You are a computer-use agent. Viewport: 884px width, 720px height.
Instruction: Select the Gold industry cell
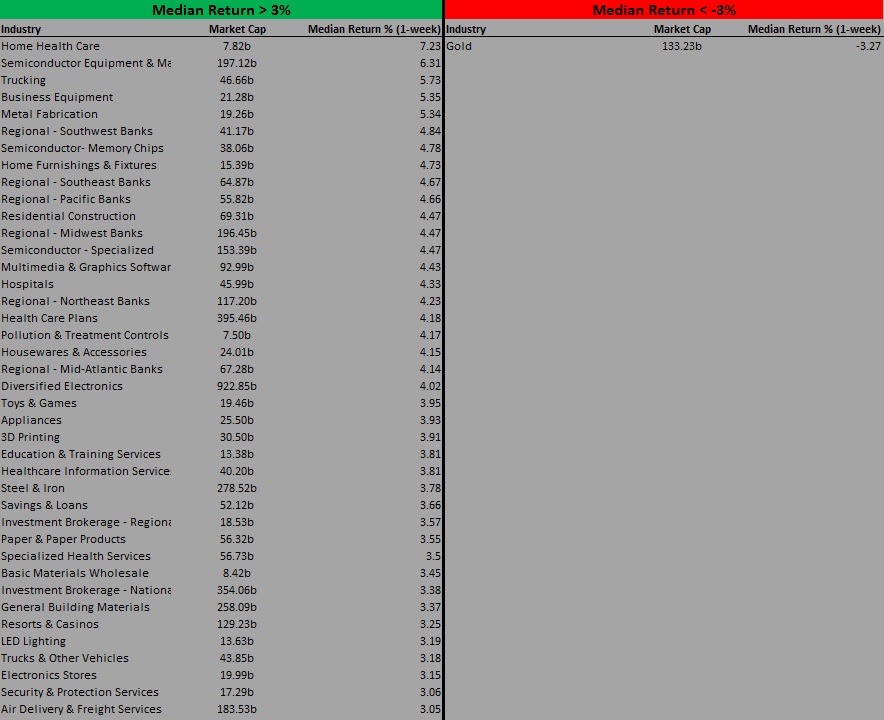(x=459, y=46)
